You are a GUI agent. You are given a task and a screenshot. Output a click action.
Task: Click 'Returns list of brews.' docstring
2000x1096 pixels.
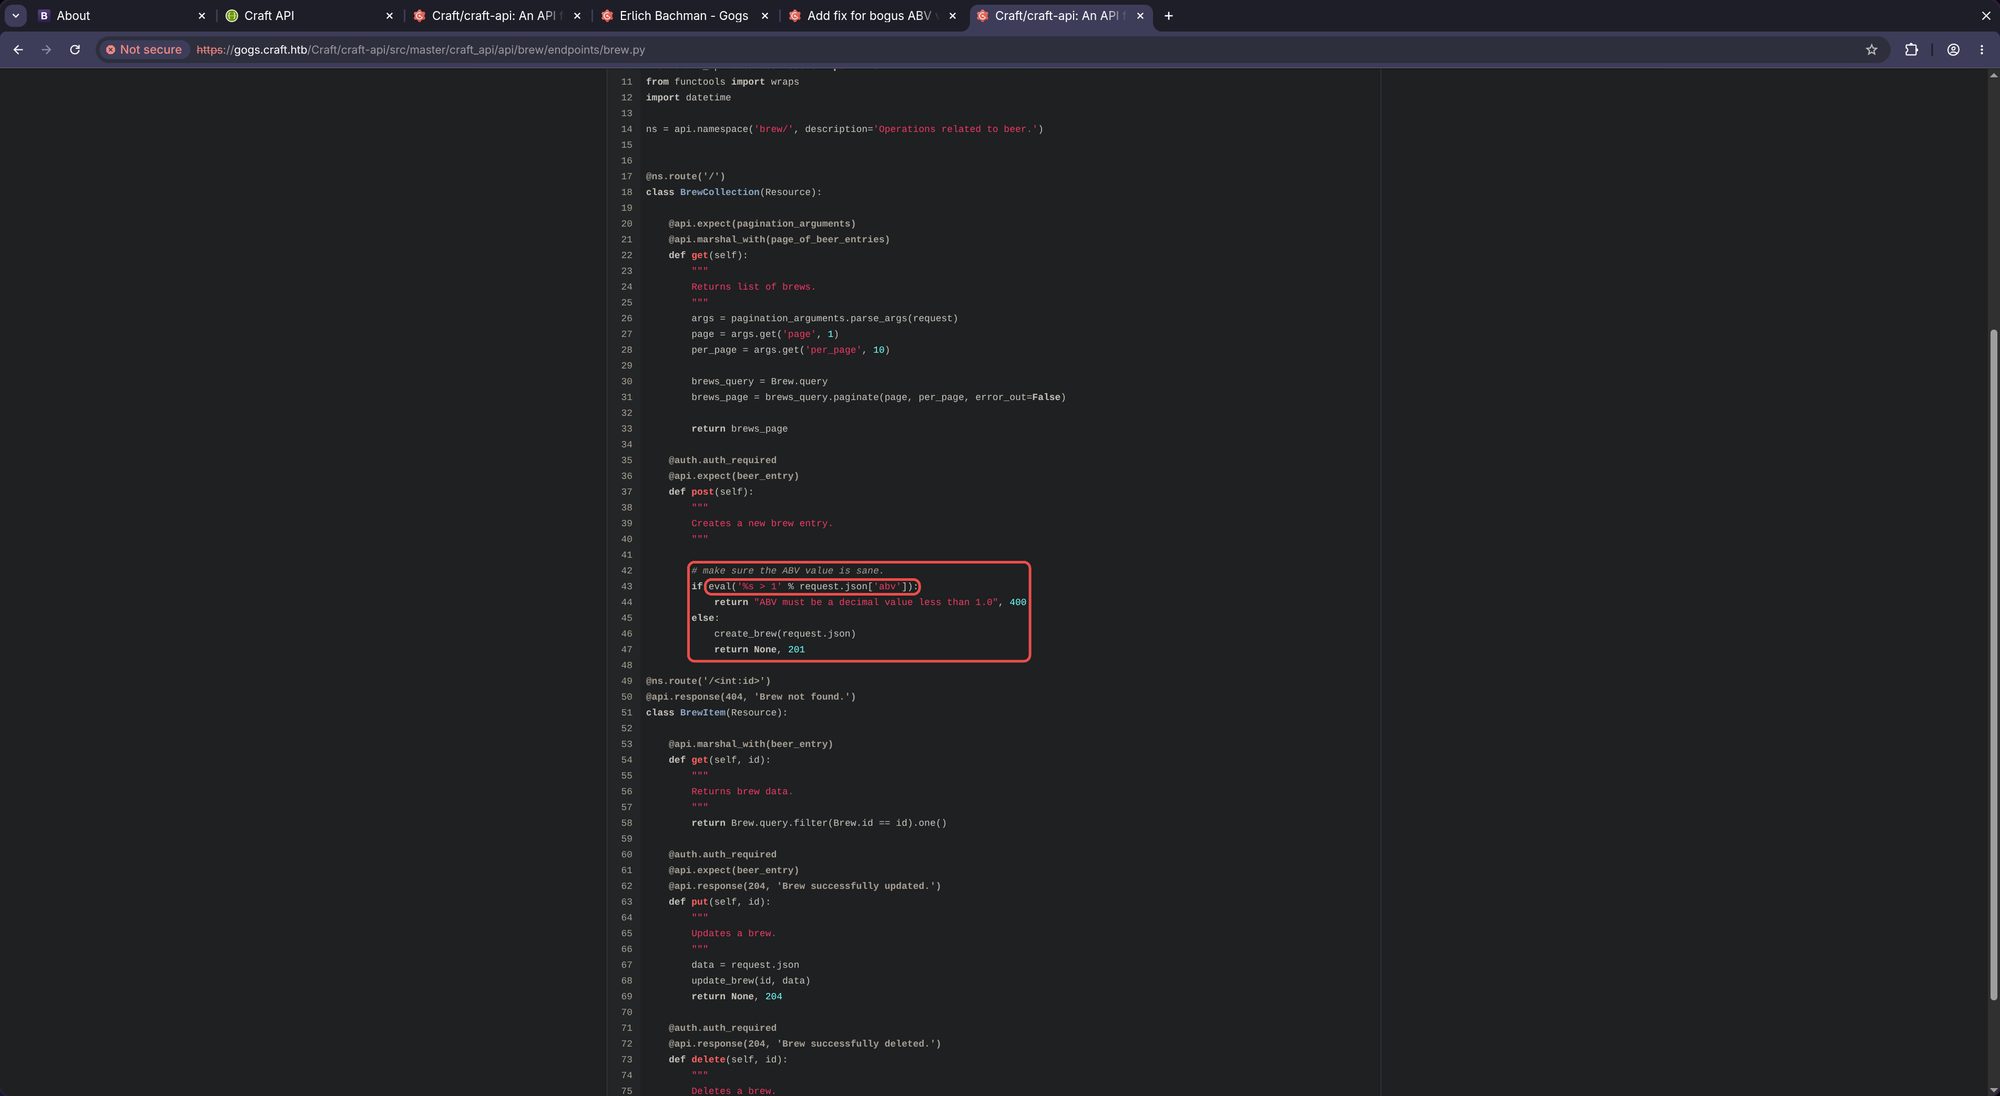click(x=753, y=287)
